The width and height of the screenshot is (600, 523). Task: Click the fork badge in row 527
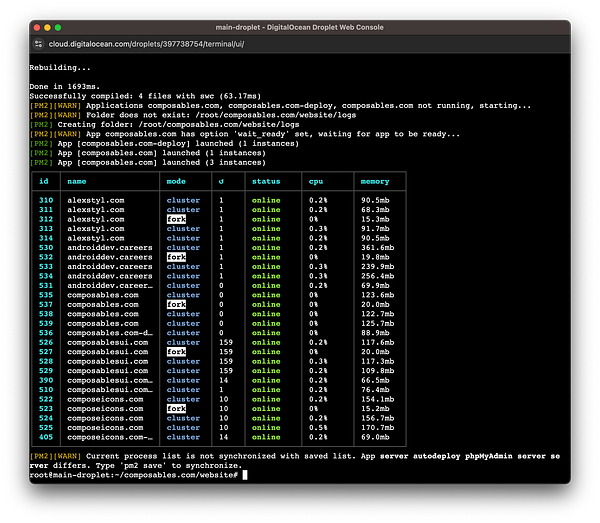pos(176,352)
